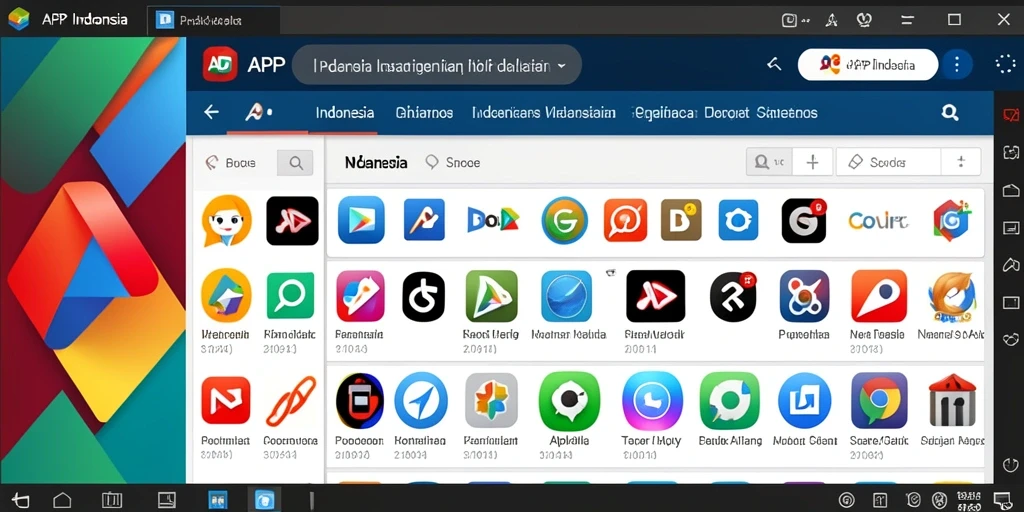Launch the black TikTok-style app icon
This screenshot has height=512, width=1024.
(423, 296)
